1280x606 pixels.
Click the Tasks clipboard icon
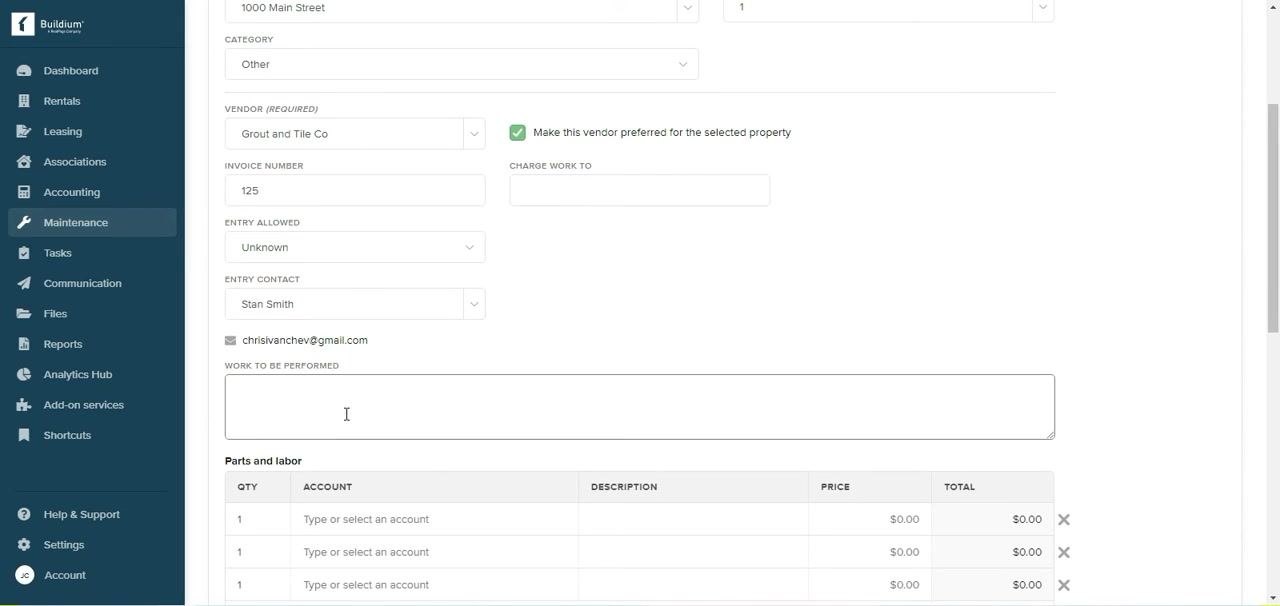(24, 253)
